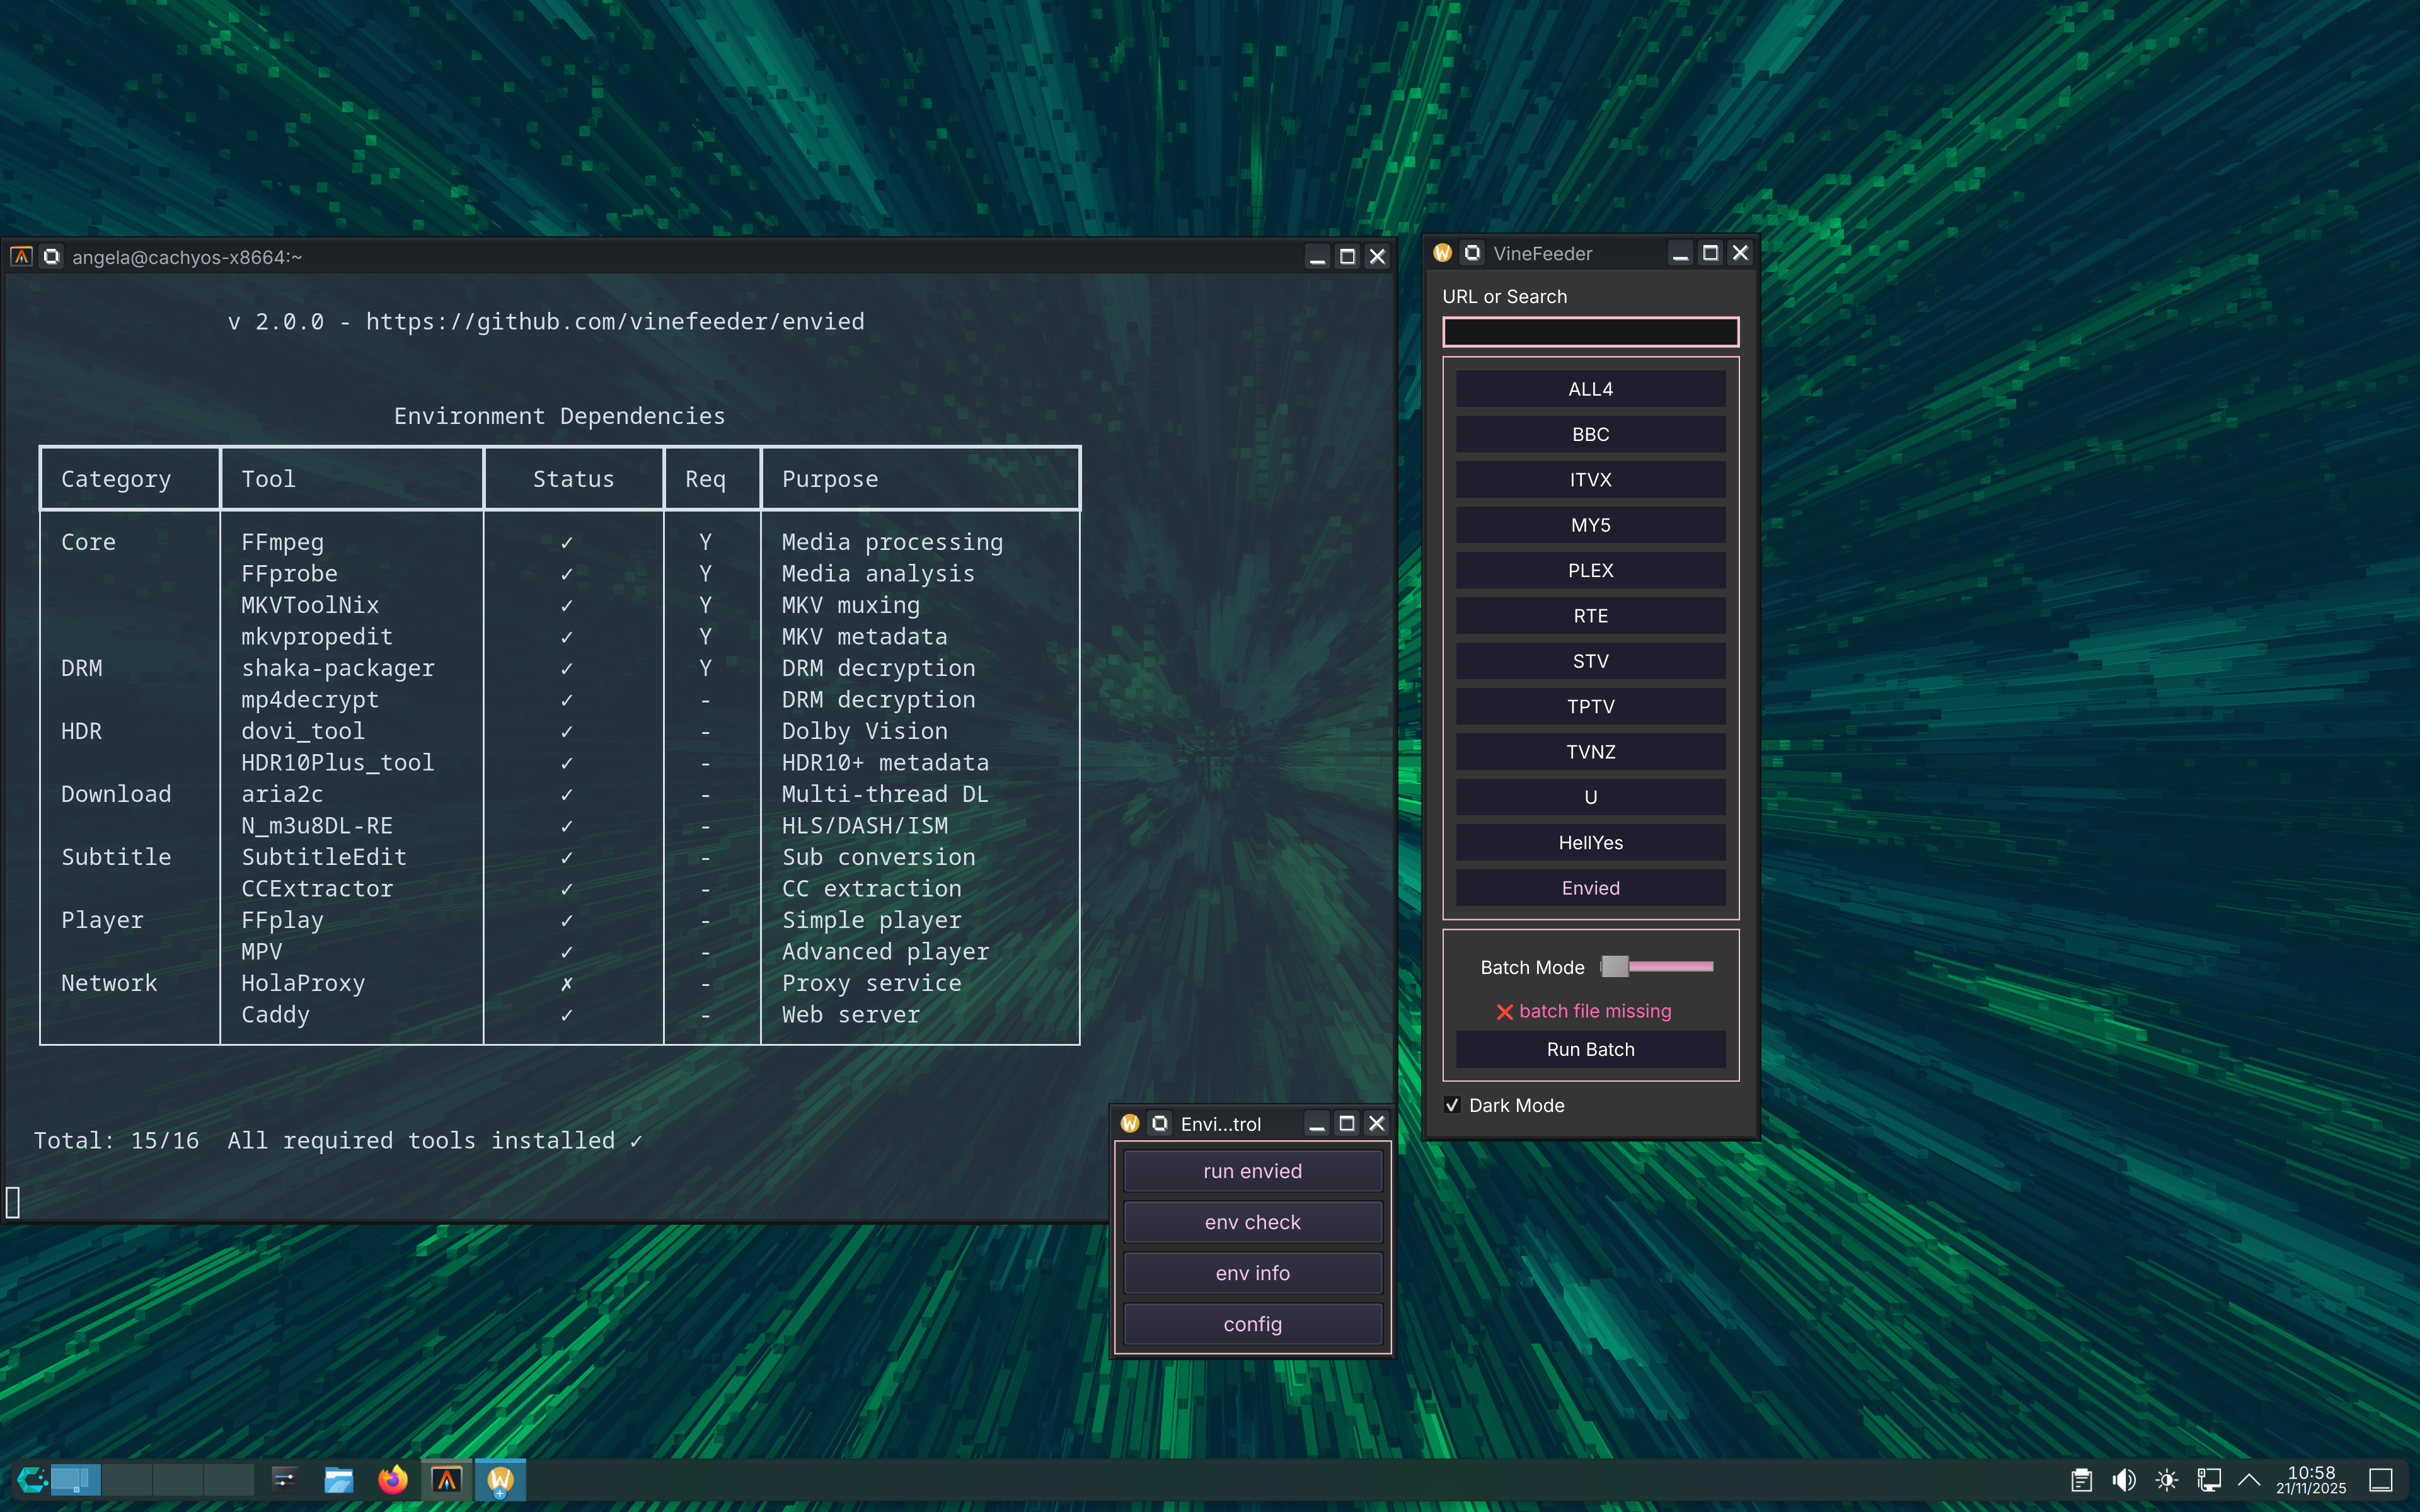The height and width of the screenshot is (1512, 2420).
Task: Click the clipboard tray icon
Action: (x=2081, y=1479)
